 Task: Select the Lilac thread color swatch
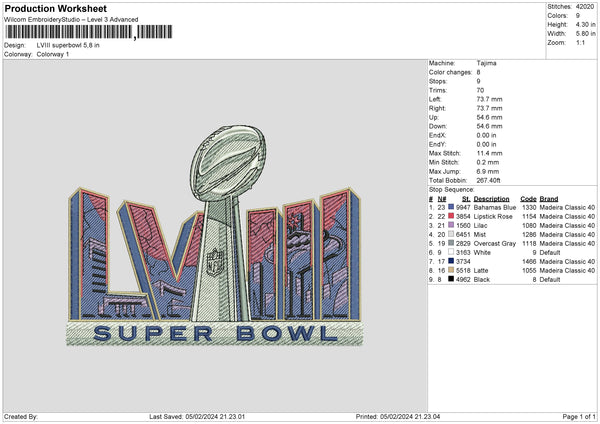pos(451,225)
